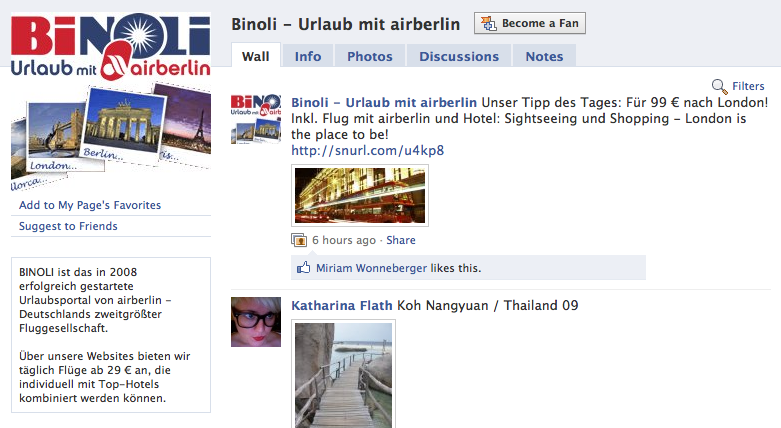Open the London night bus photo

tap(360, 195)
